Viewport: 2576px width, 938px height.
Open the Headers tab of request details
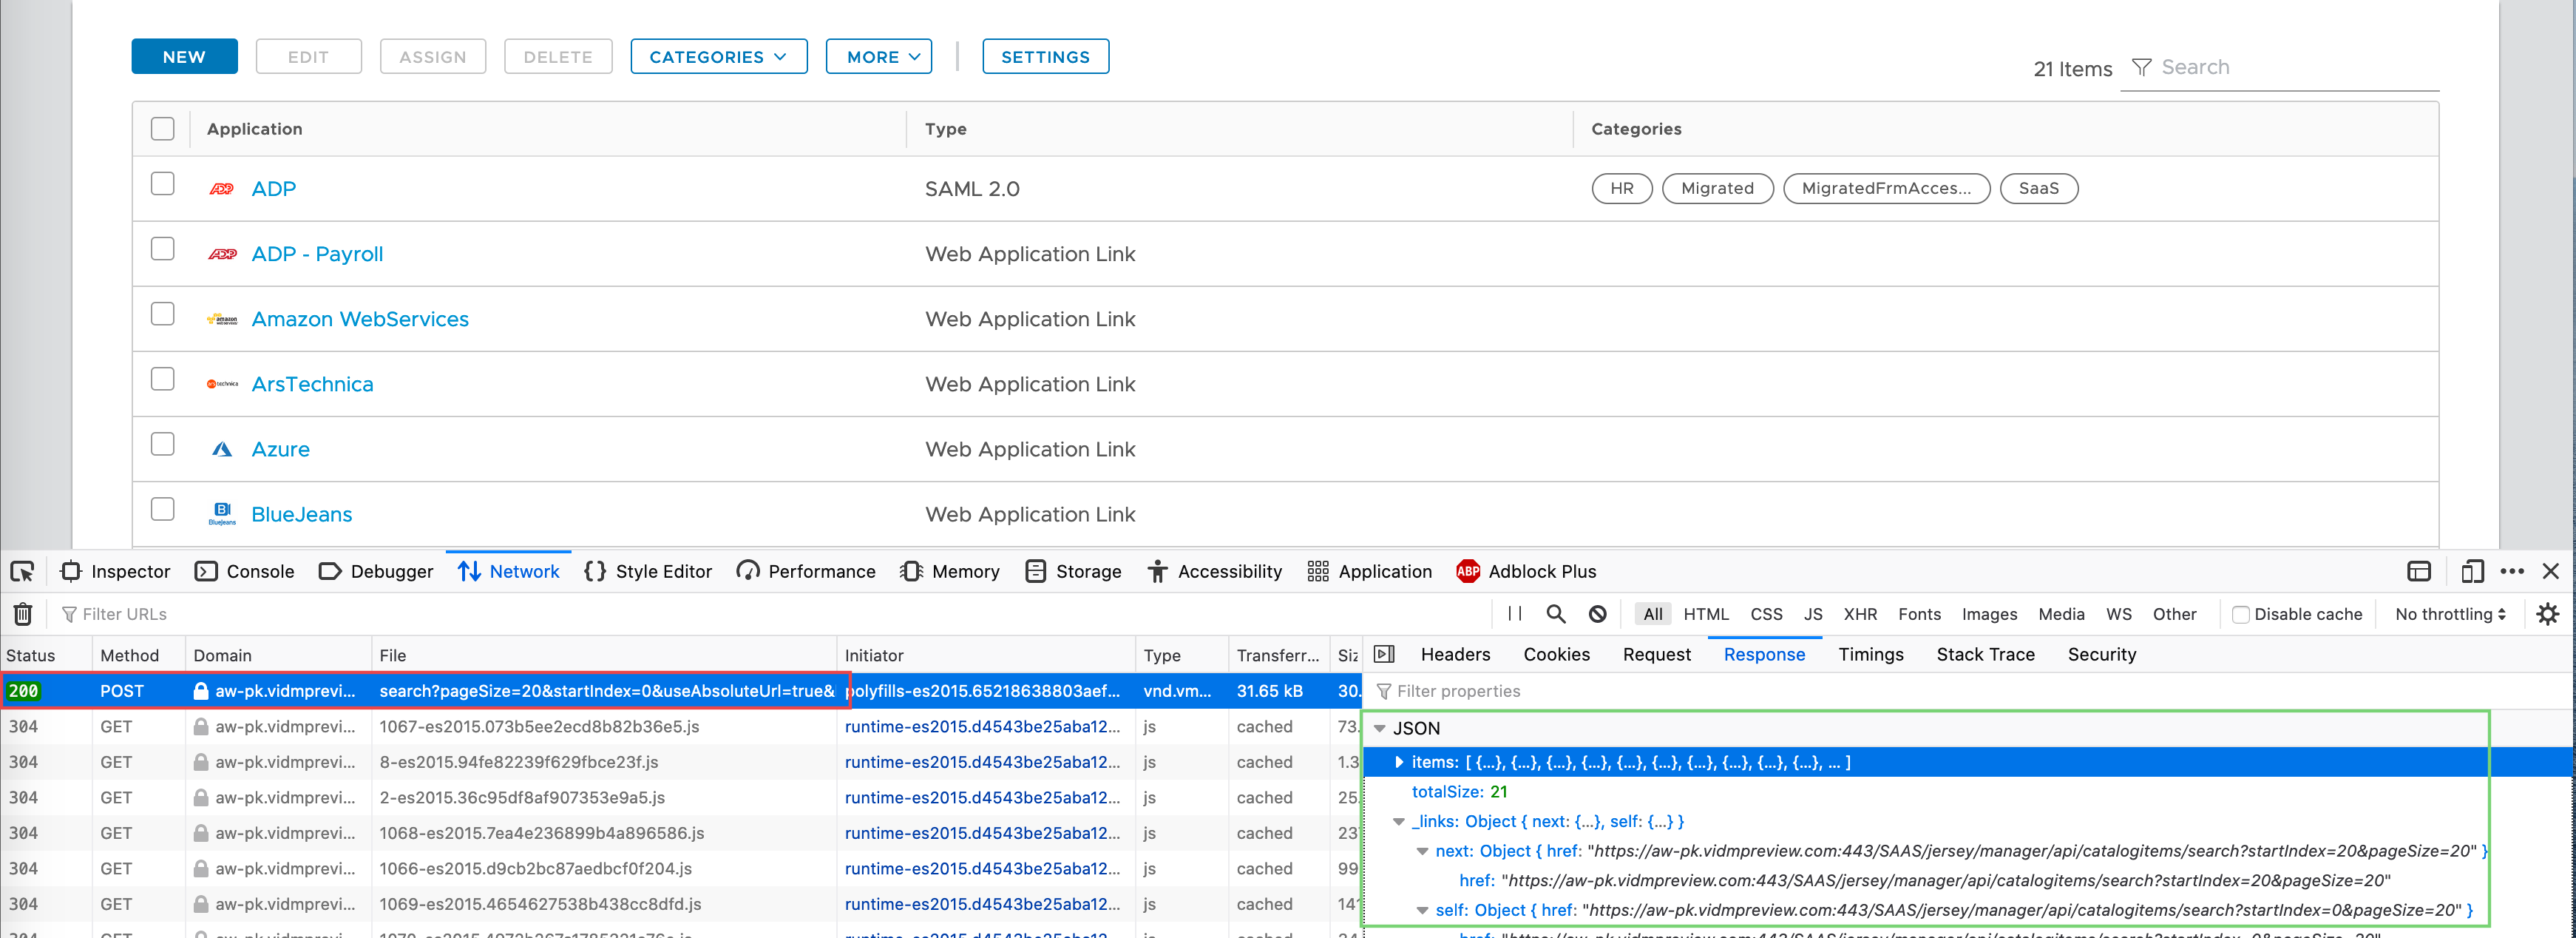1455,654
